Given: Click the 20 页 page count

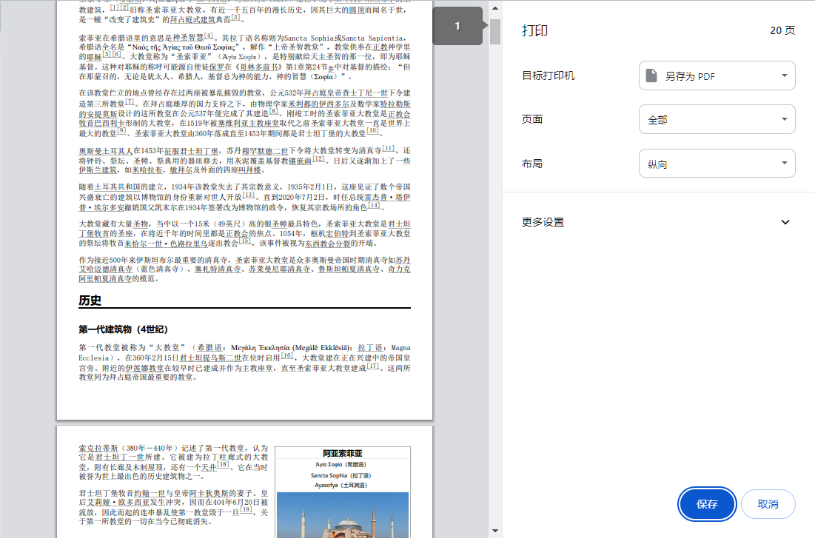Looking at the screenshot, I should pyautogui.click(x=782, y=31).
